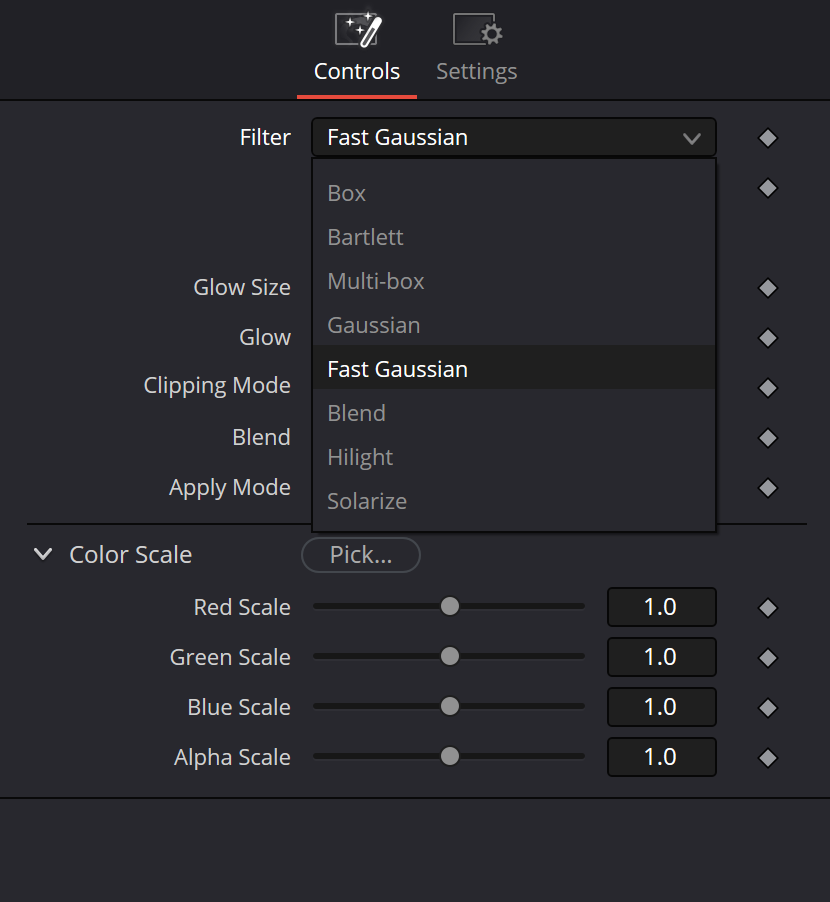
Task: Toggle keyframe diamond for Apply Mode
Action: (x=768, y=488)
